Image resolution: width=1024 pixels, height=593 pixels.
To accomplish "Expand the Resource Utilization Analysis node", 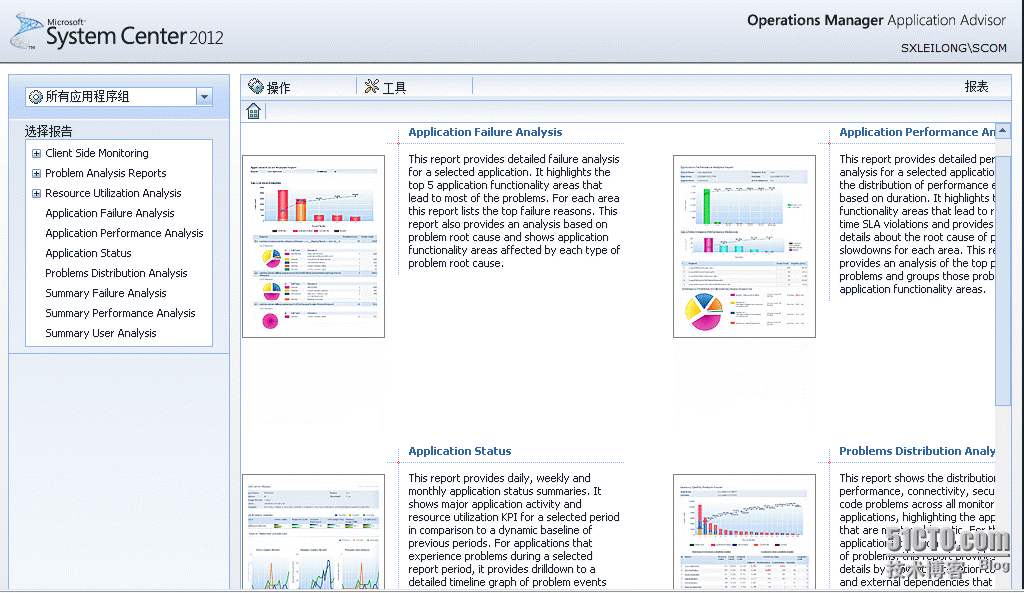I will coord(37,193).
